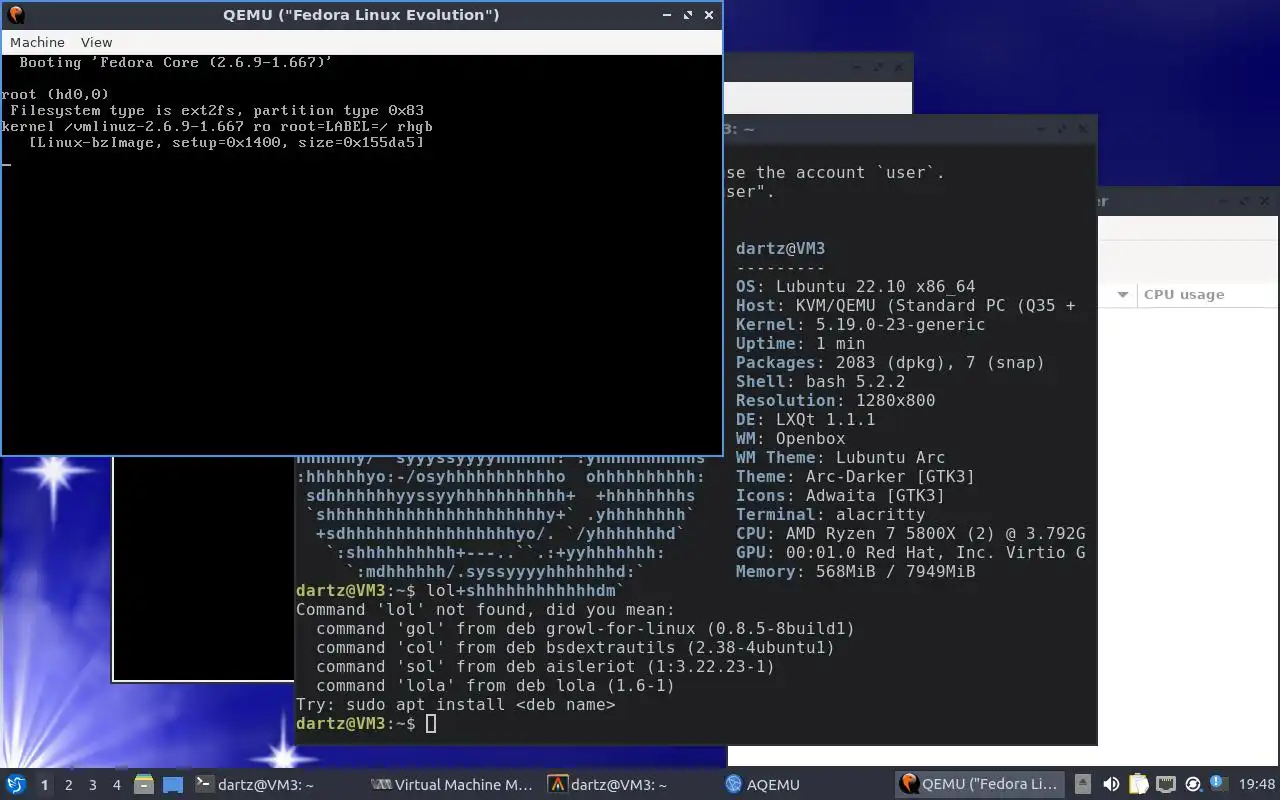Open the network connection tray icon
The width and height of the screenshot is (1280, 800).
tap(1166, 785)
